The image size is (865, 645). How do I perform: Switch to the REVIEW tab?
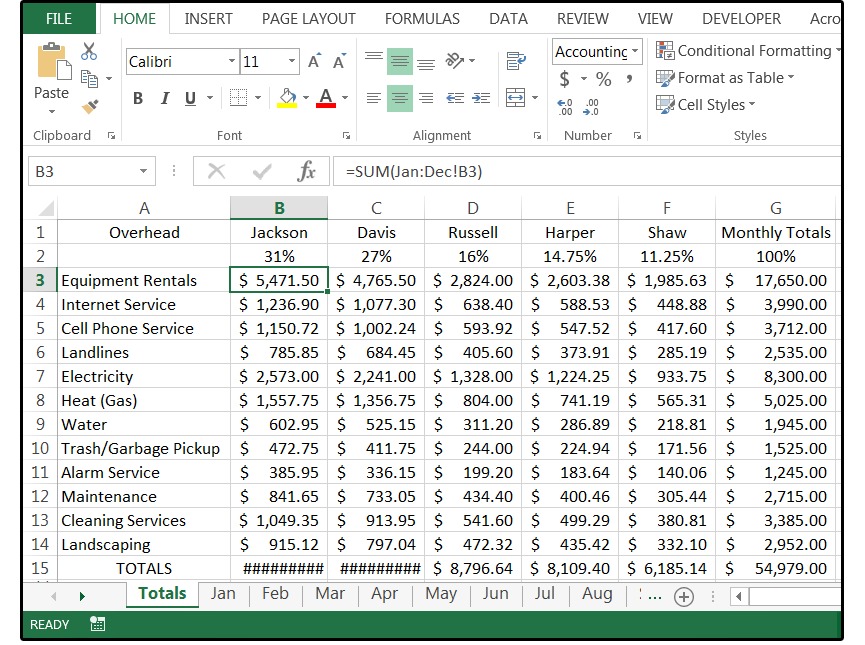coord(583,19)
